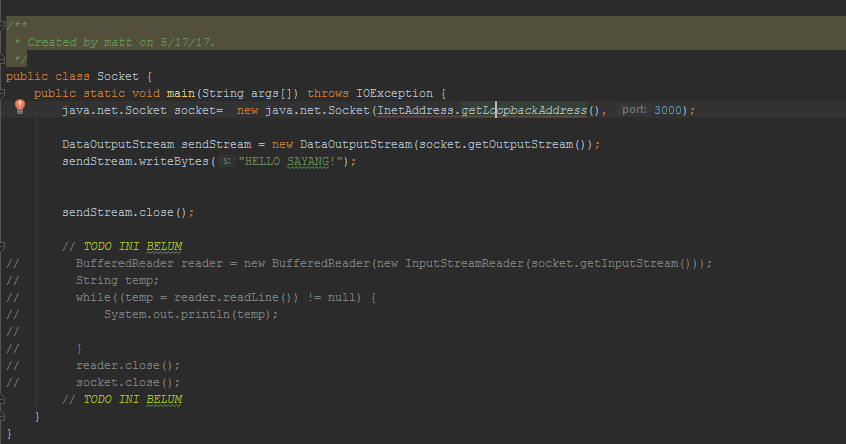Click the red lightbulb quick-fix icon
The height and width of the screenshot is (444, 846).
click(x=20, y=106)
